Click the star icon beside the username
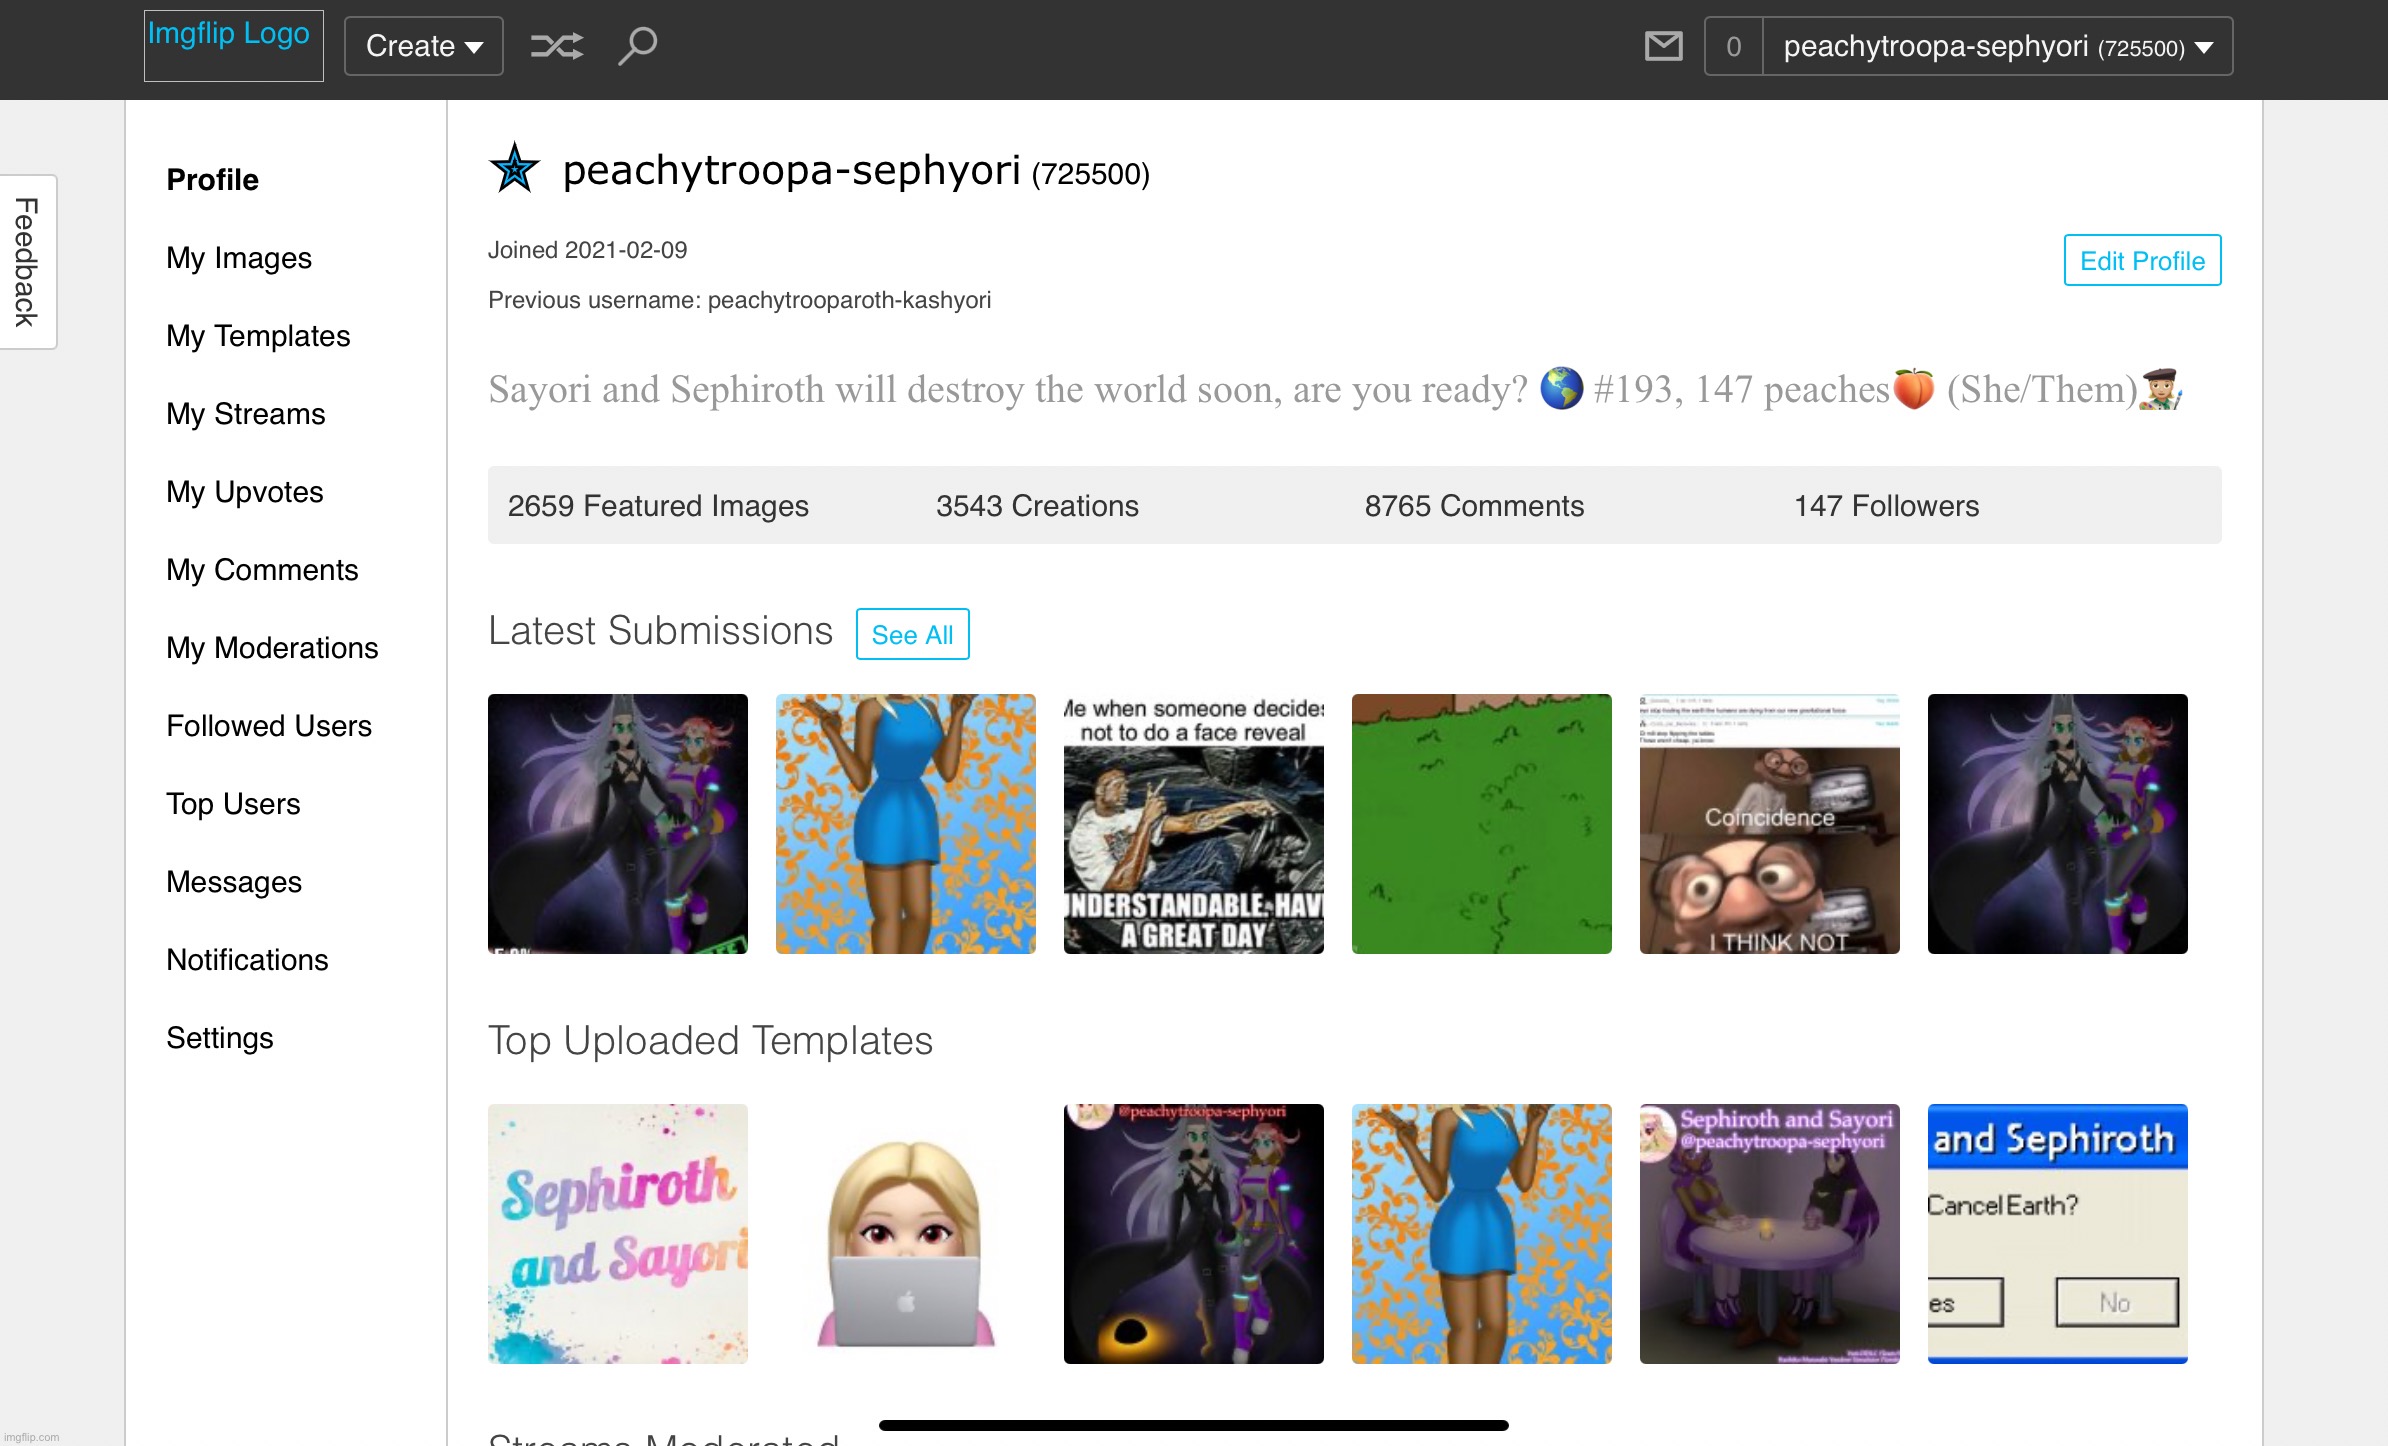 [x=514, y=168]
